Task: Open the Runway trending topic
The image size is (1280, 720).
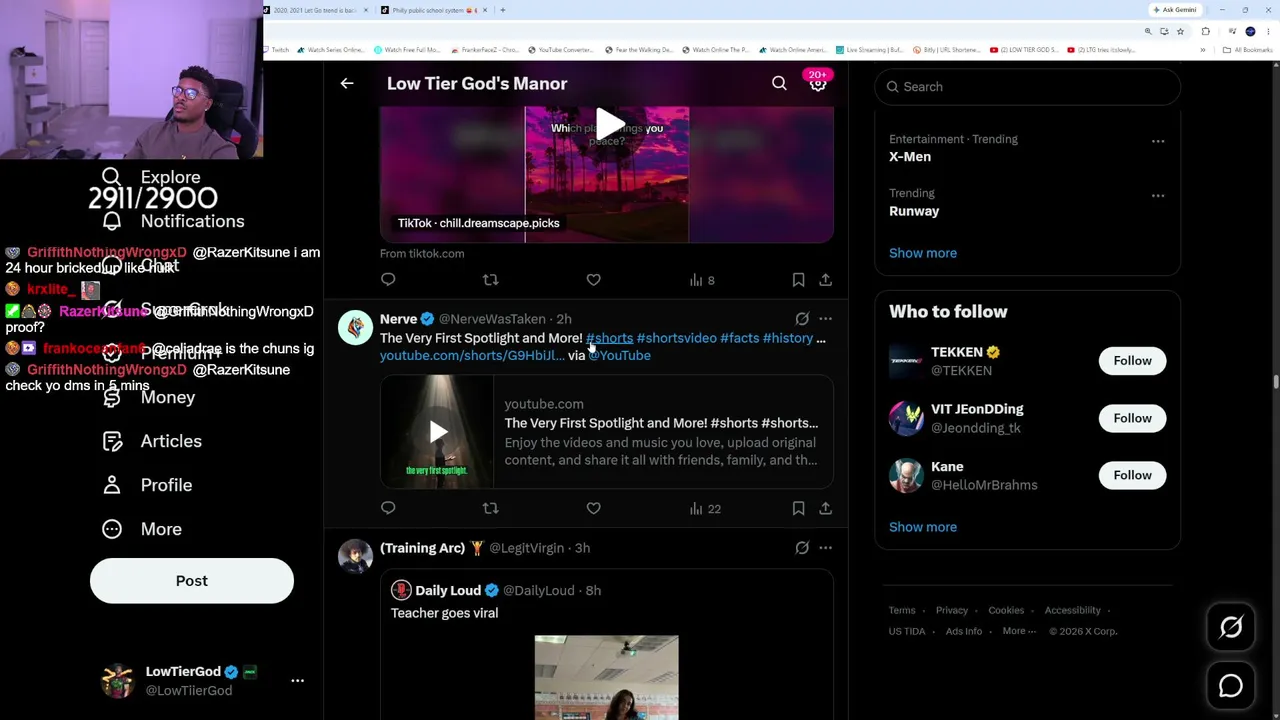Action: point(914,211)
